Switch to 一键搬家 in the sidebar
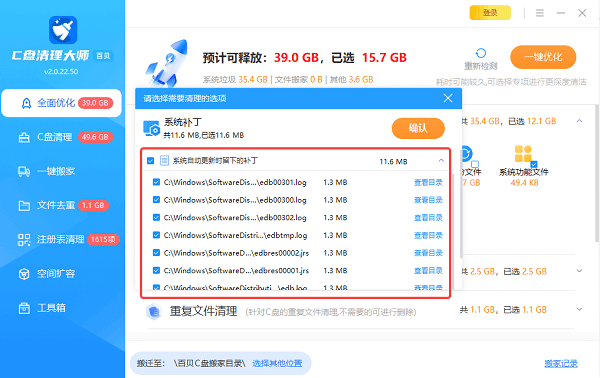Screen dimensions: 600x378 (61, 171)
